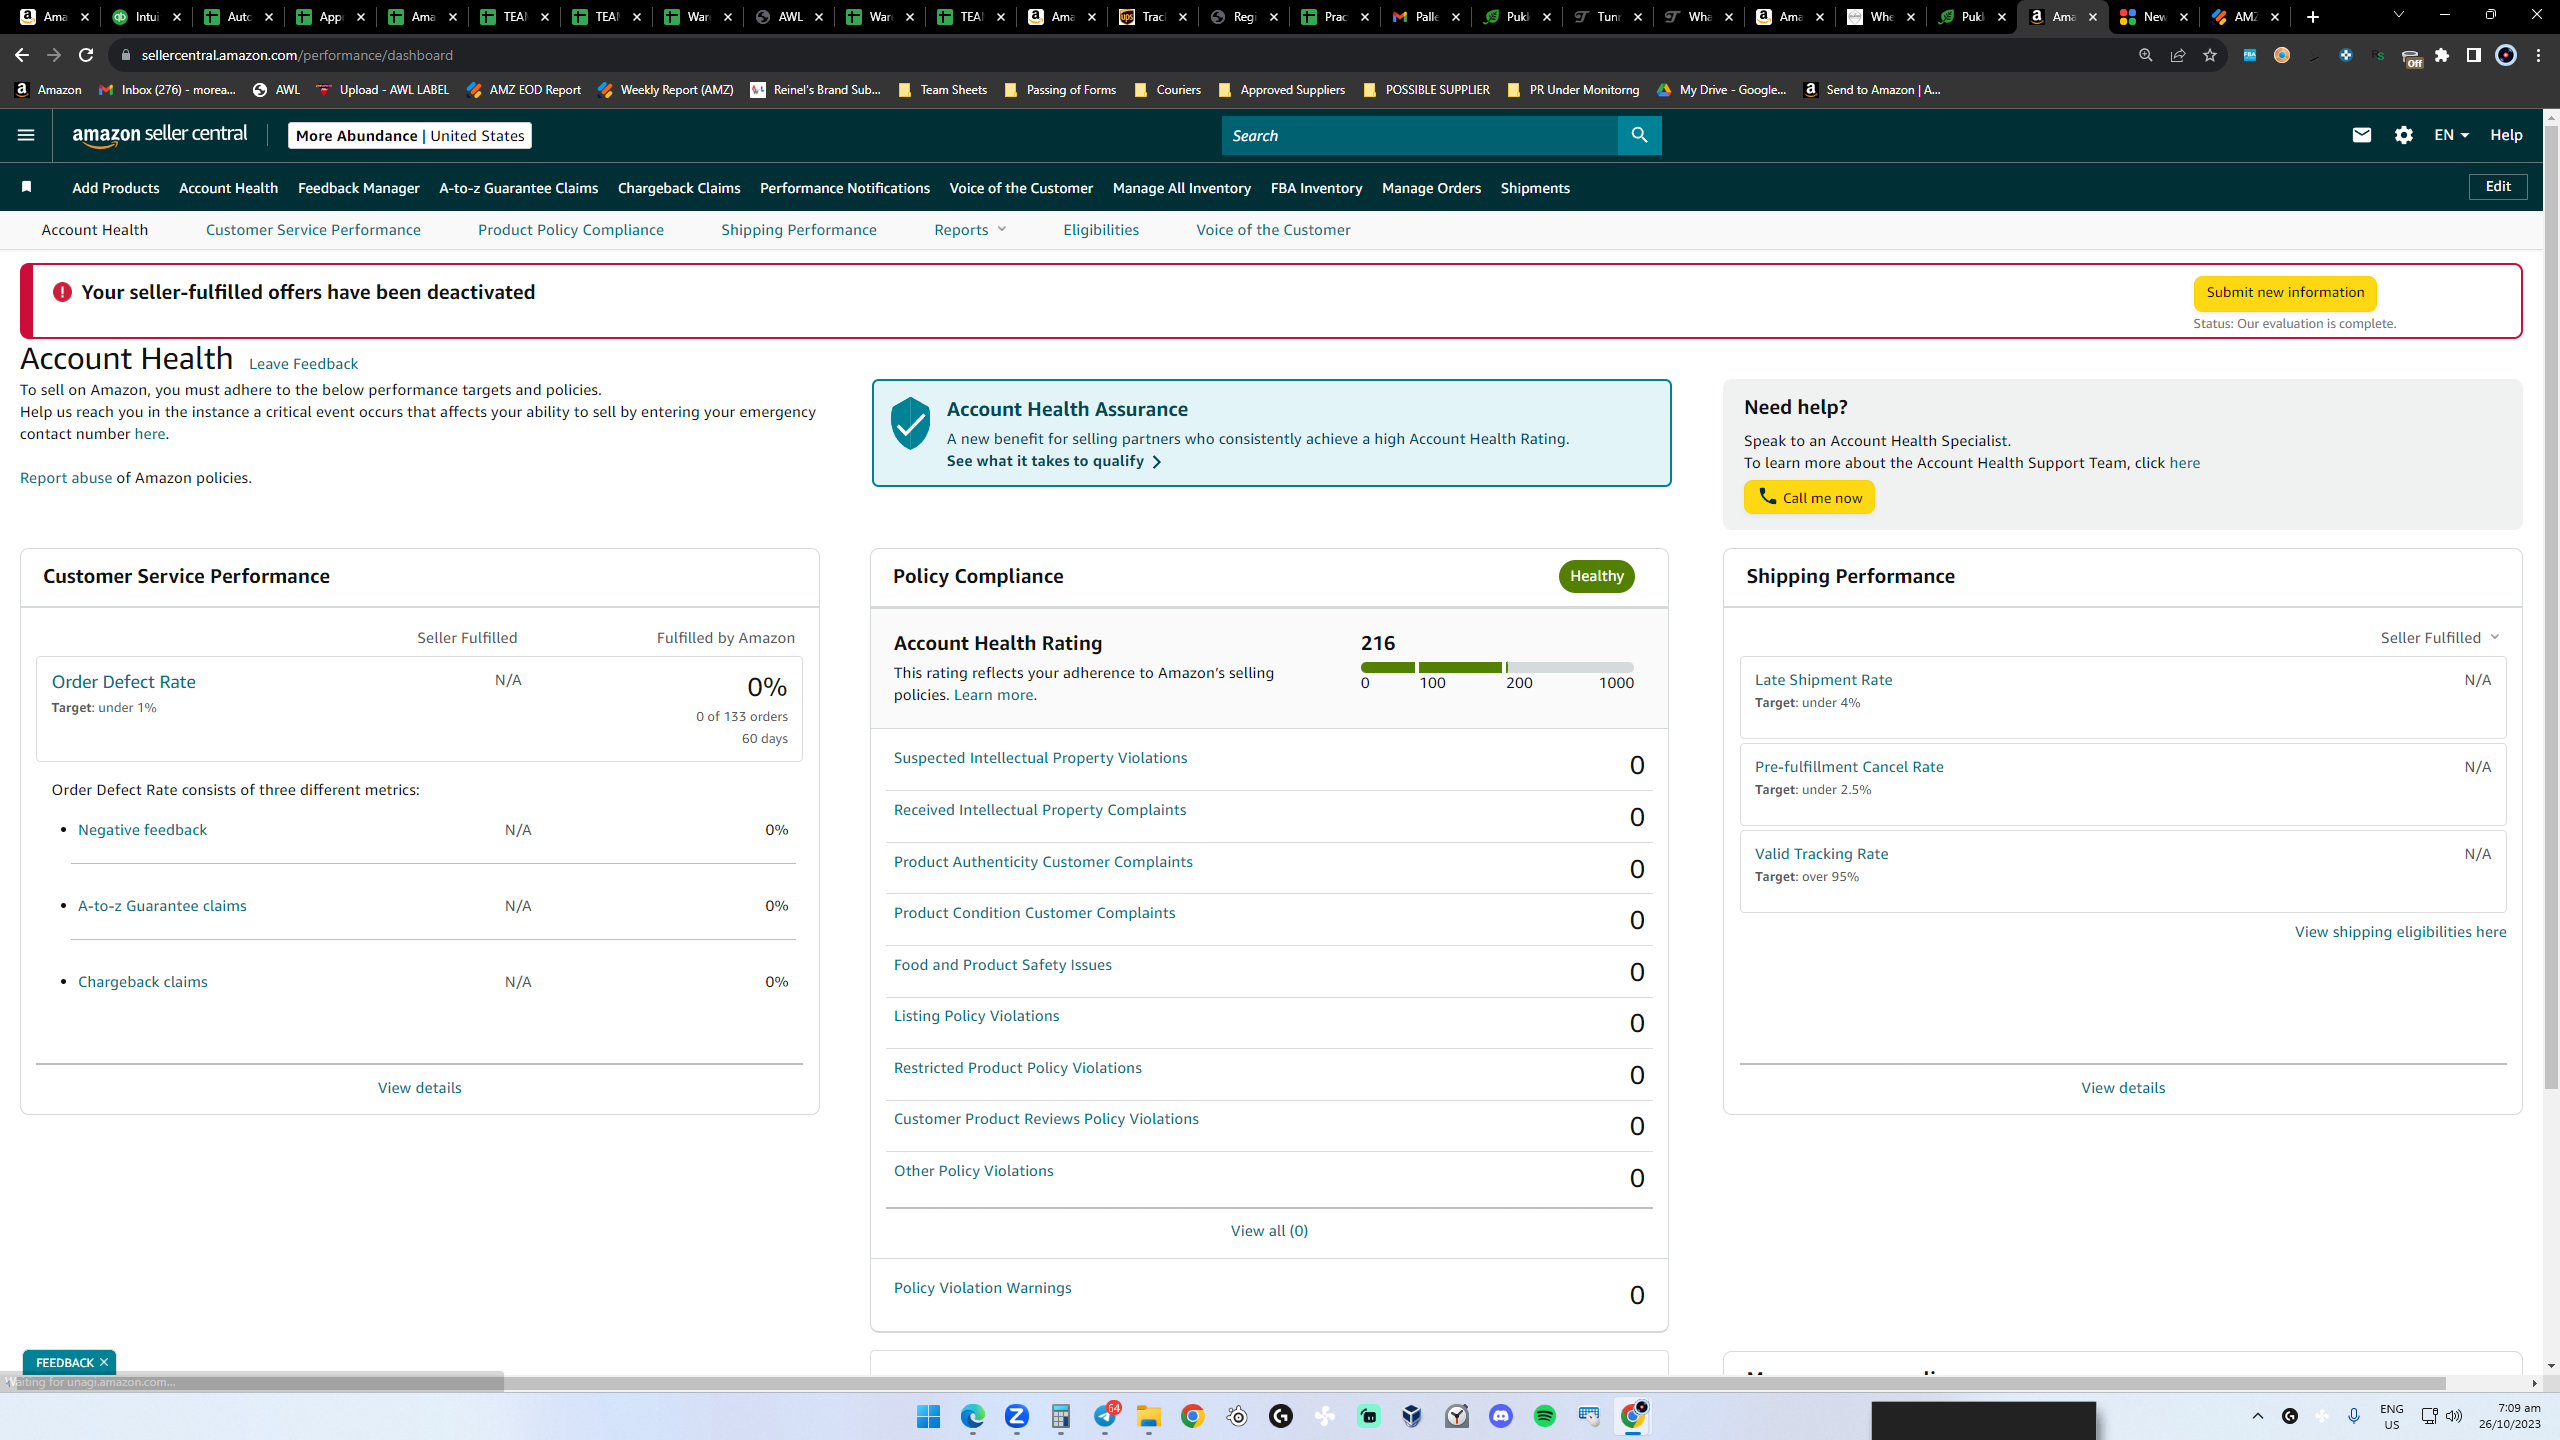Screen dimensions: 2560x1440
Task: Open Zoom from the taskbar
Action: pos(1016,1416)
